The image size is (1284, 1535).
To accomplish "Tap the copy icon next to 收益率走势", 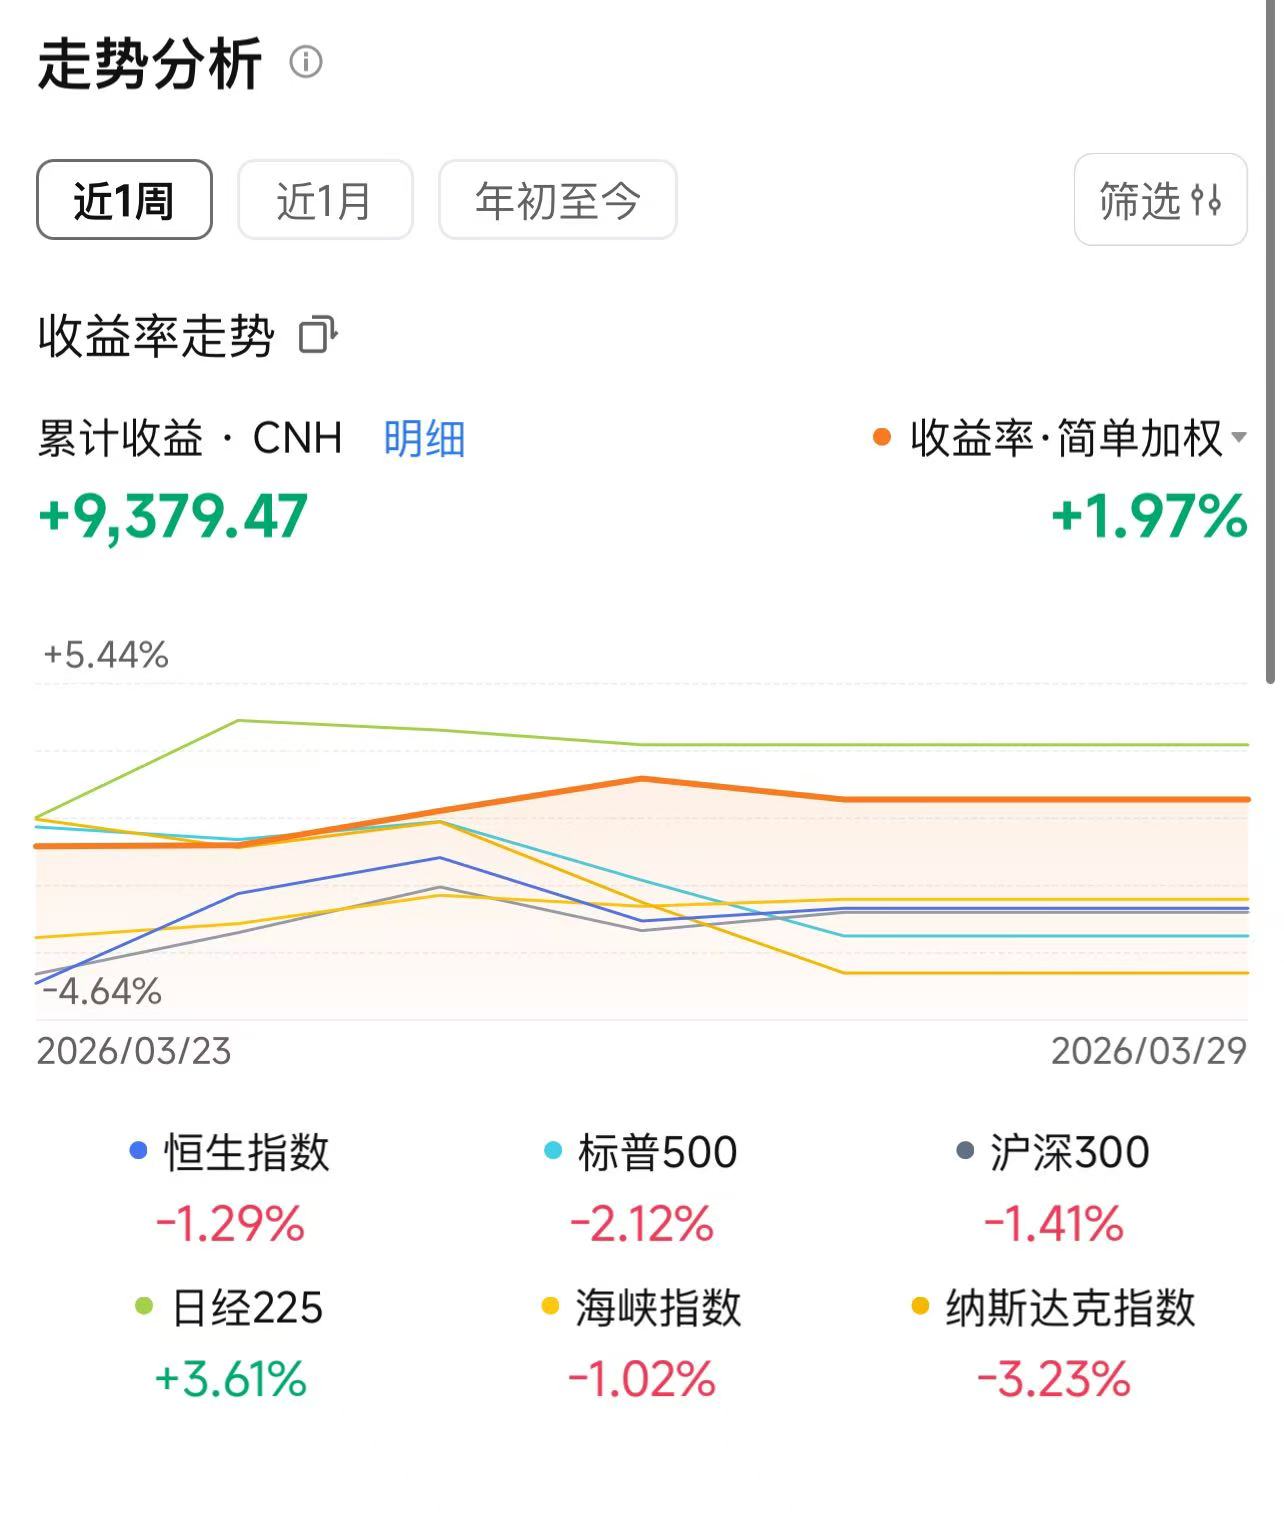I will (319, 335).
